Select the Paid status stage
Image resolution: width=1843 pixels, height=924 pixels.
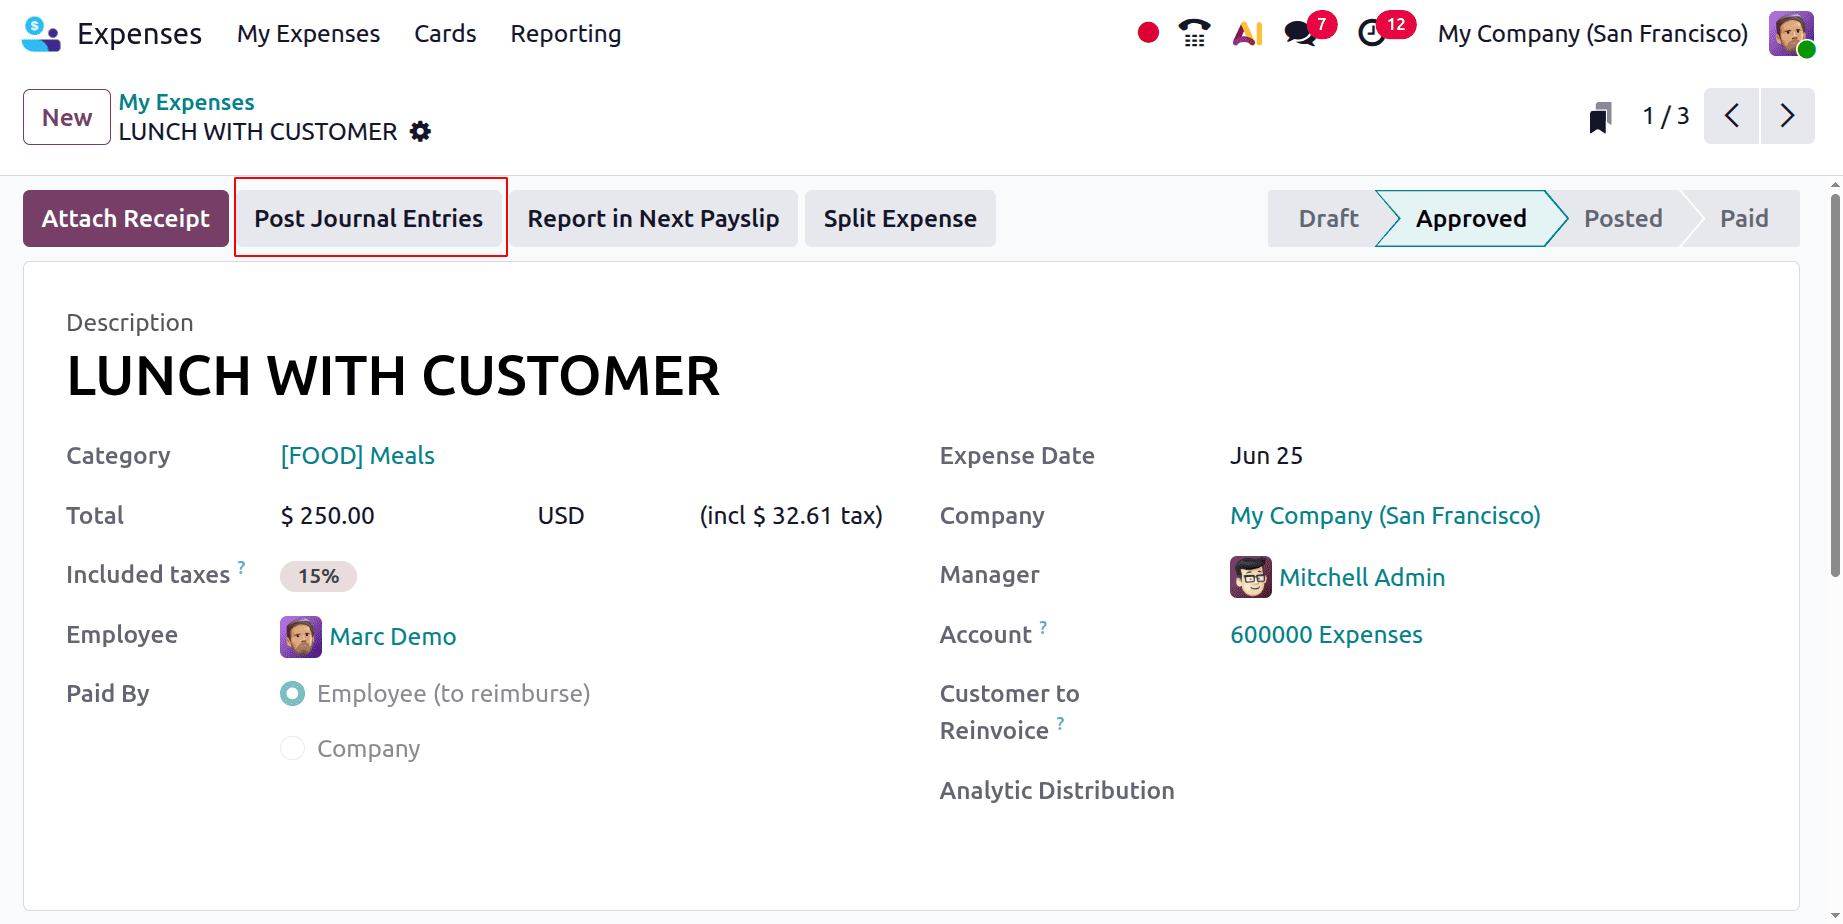1744,219
